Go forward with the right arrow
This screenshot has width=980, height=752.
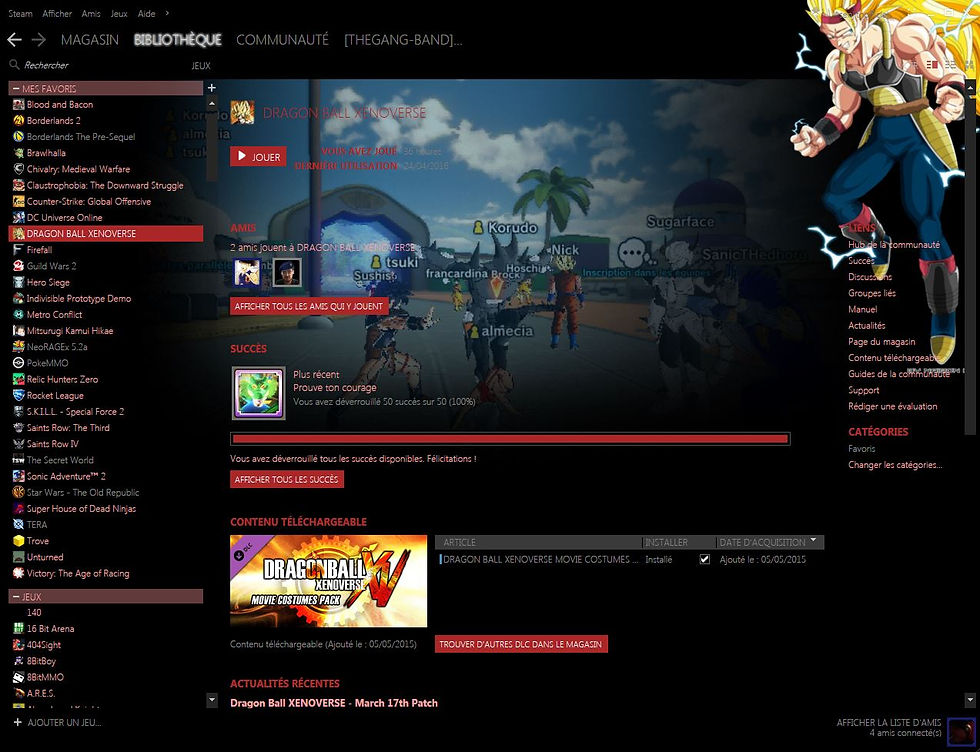(39, 40)
